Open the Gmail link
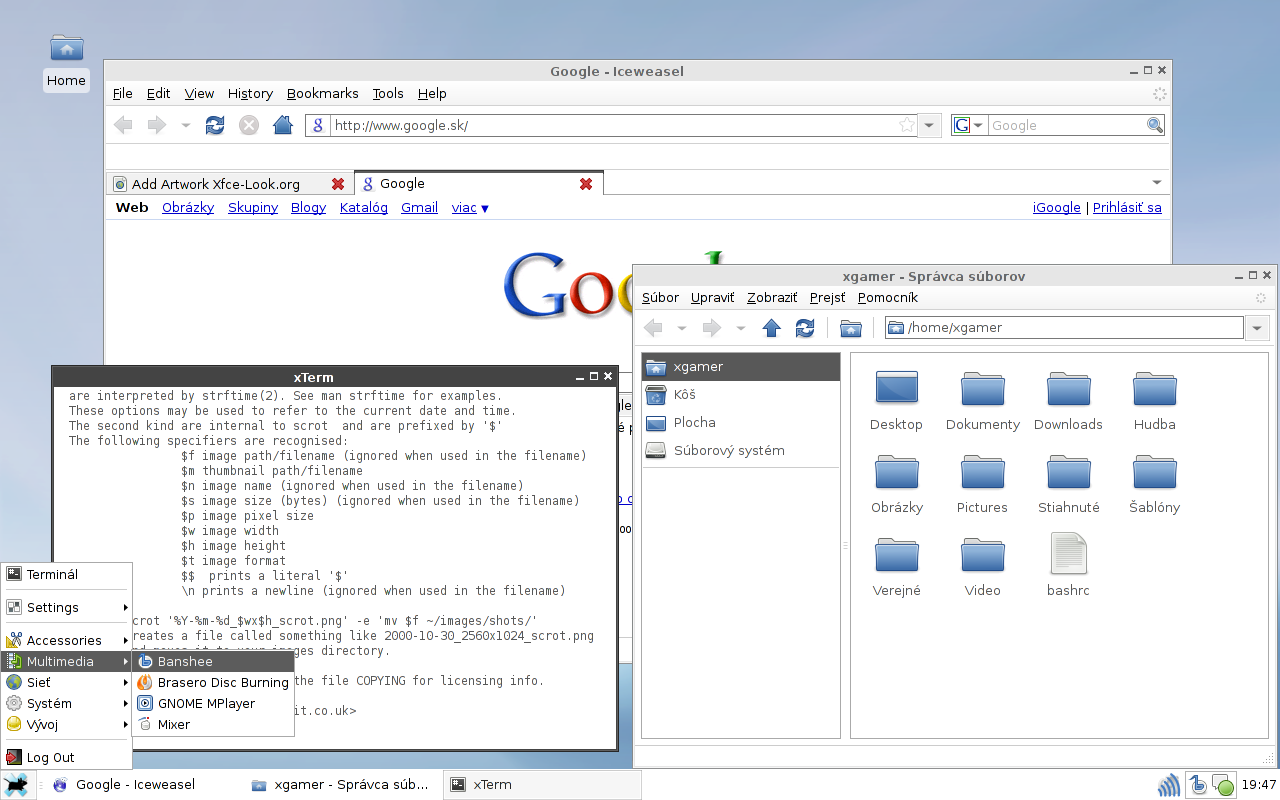This screenshot has width=1280, height=800. coord(419,208)
